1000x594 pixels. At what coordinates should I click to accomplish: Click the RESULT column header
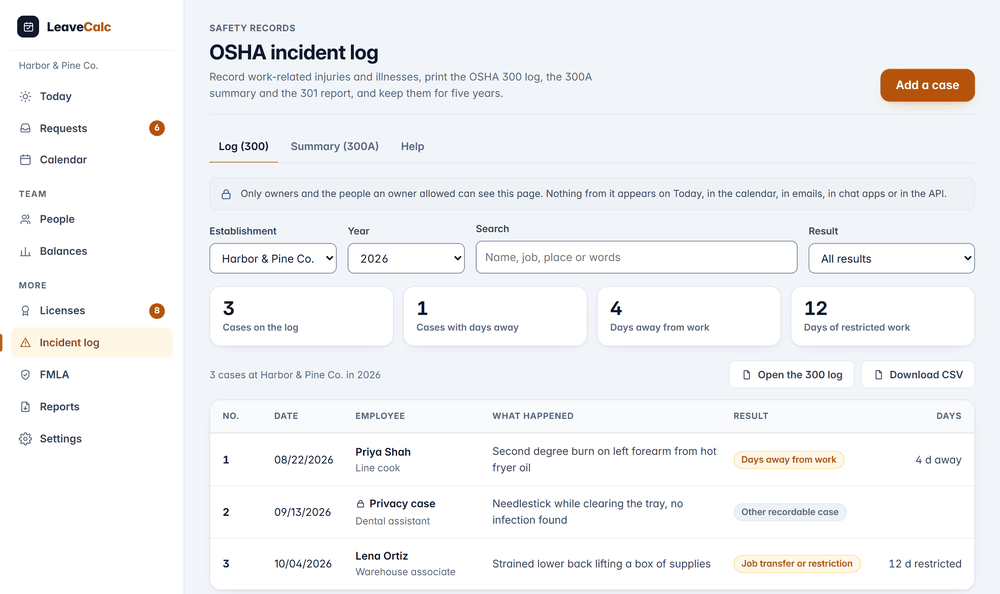(751, 416)
